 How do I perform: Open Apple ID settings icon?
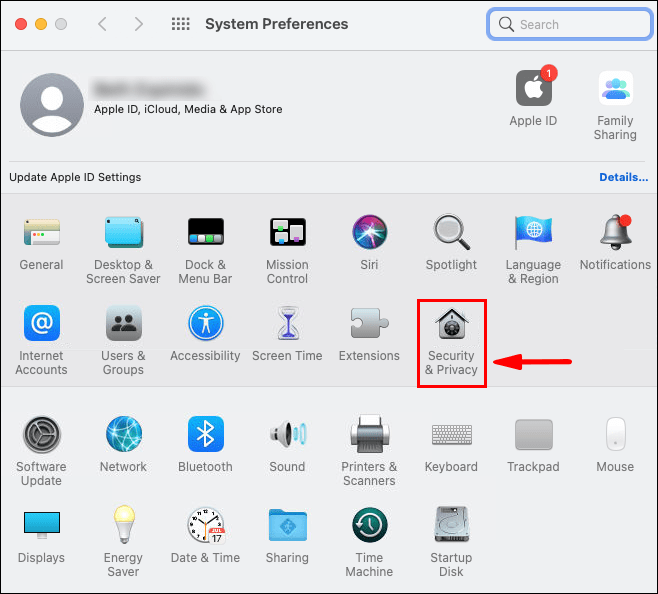point(534,87)
